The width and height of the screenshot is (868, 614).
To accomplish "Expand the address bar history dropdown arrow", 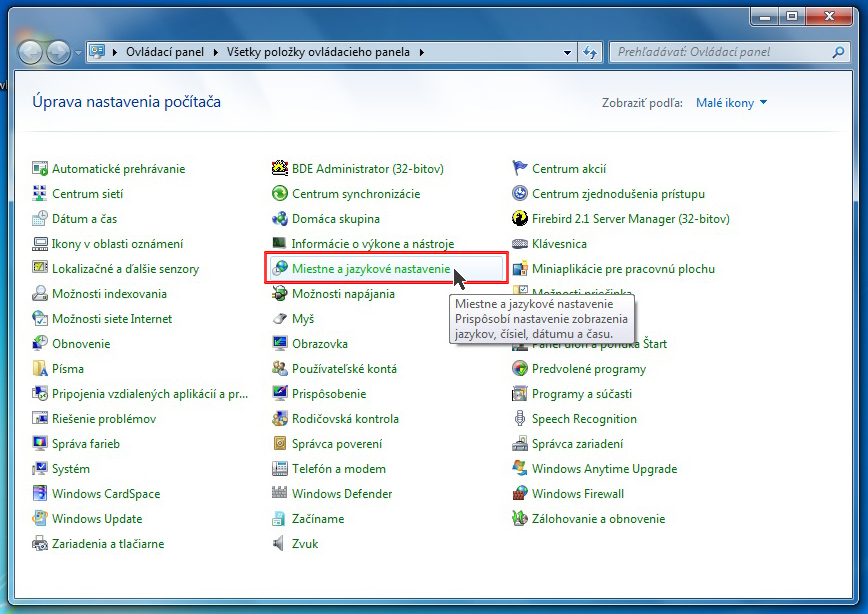I will pyautogui.click(x=567, y=53).
